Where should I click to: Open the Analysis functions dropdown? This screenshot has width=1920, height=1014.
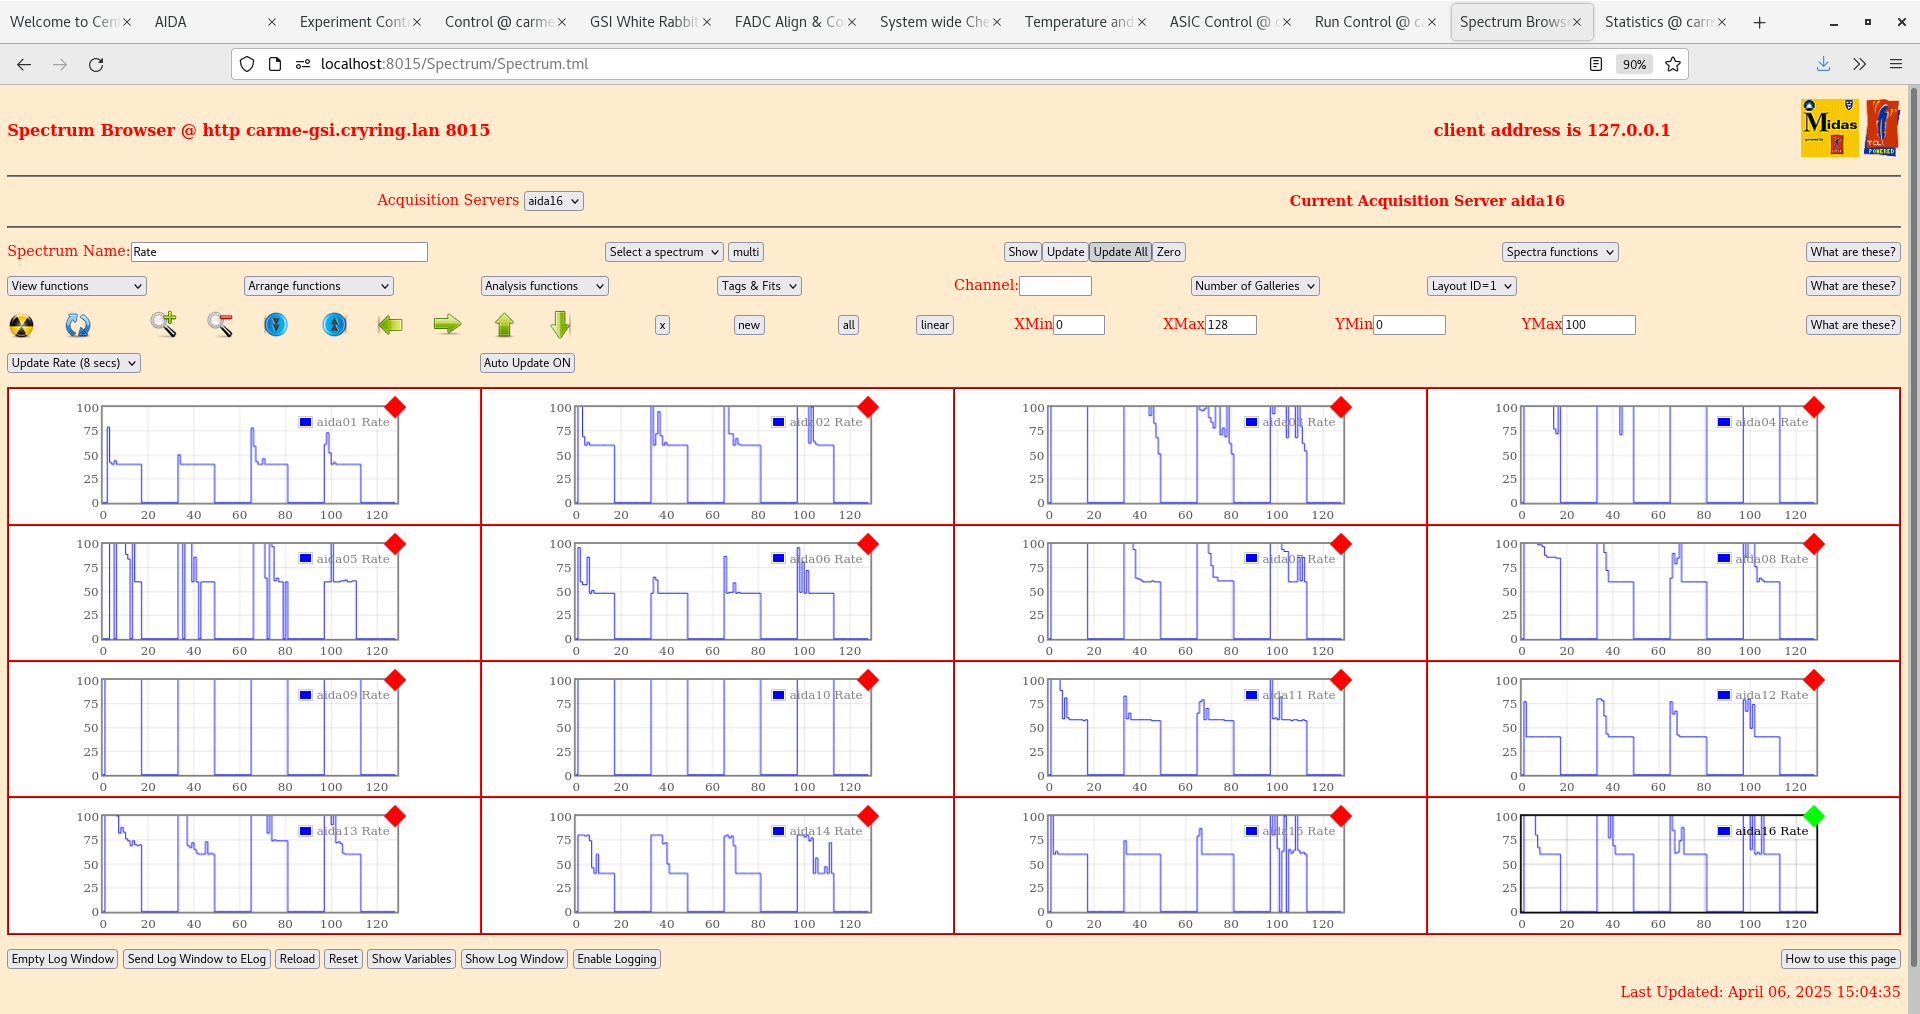tap(544, 286)
